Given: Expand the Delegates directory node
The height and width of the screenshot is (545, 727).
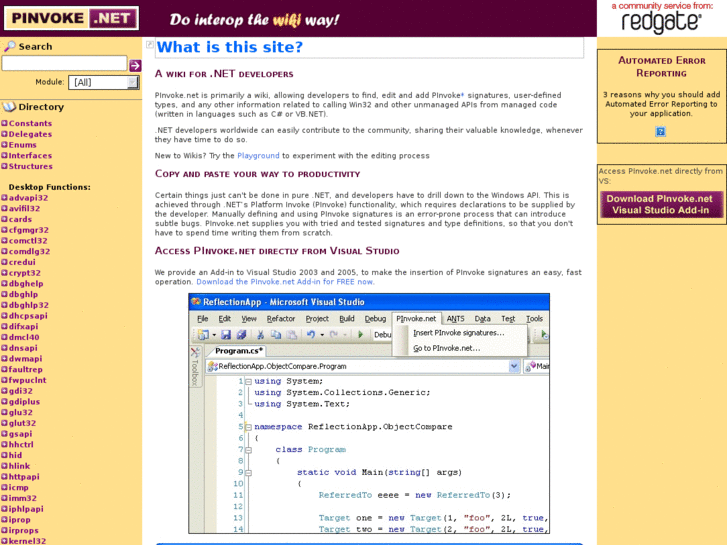Looking at the screenshot, I should (4, 134).
